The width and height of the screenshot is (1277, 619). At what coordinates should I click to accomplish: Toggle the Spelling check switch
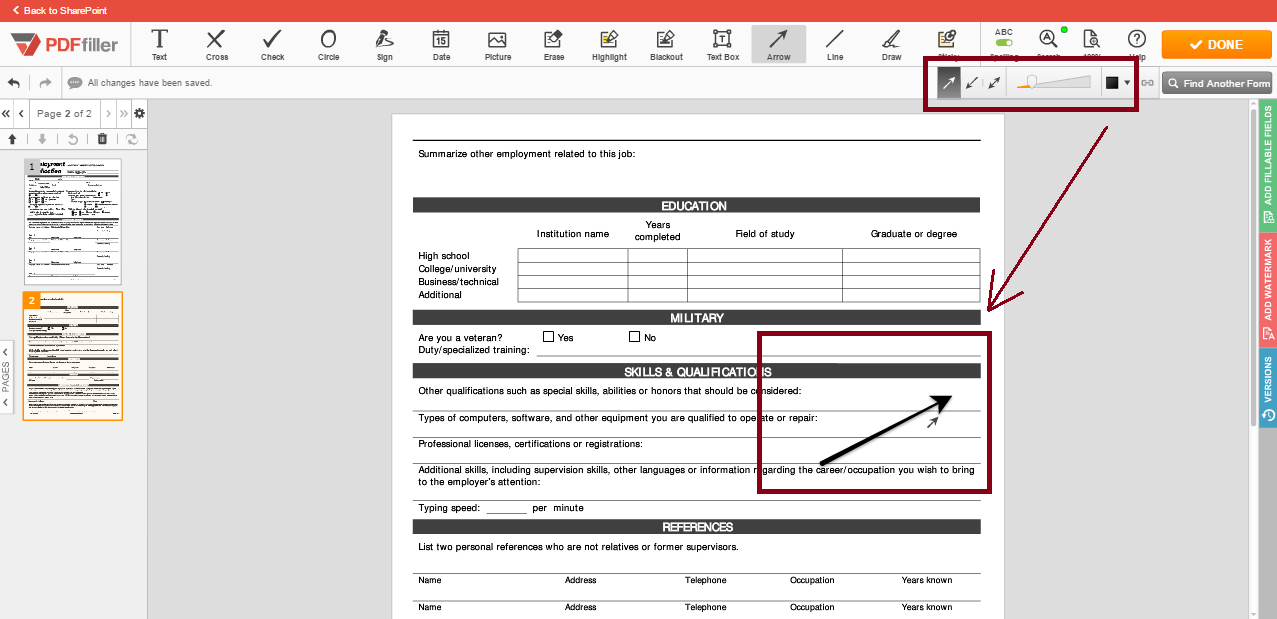[x=1003, y=43]
